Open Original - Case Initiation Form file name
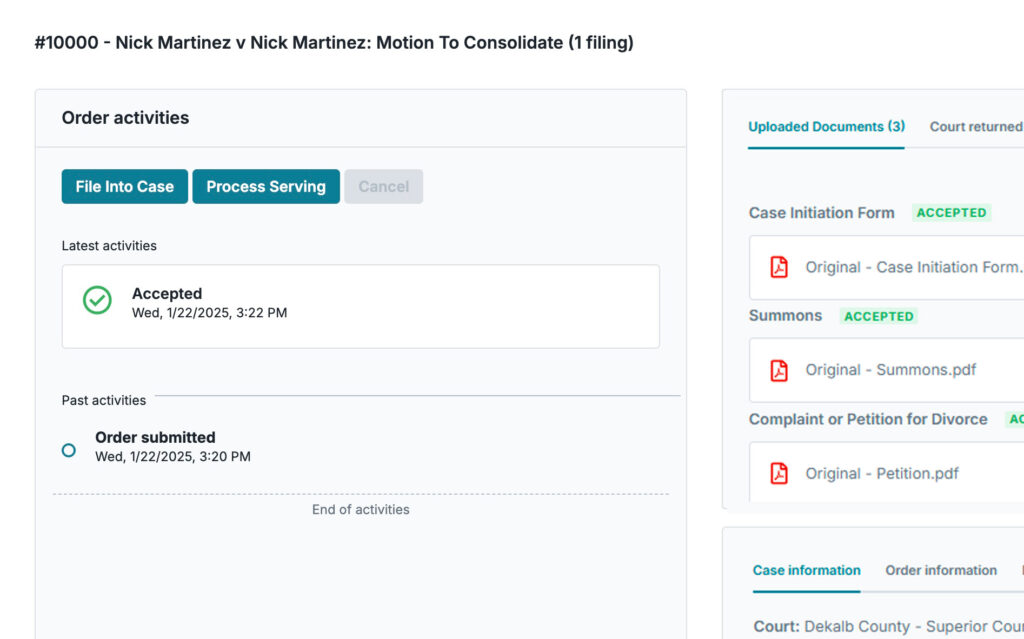The height and width of the screenshot is (639, 1024). [x=914, y=267]
